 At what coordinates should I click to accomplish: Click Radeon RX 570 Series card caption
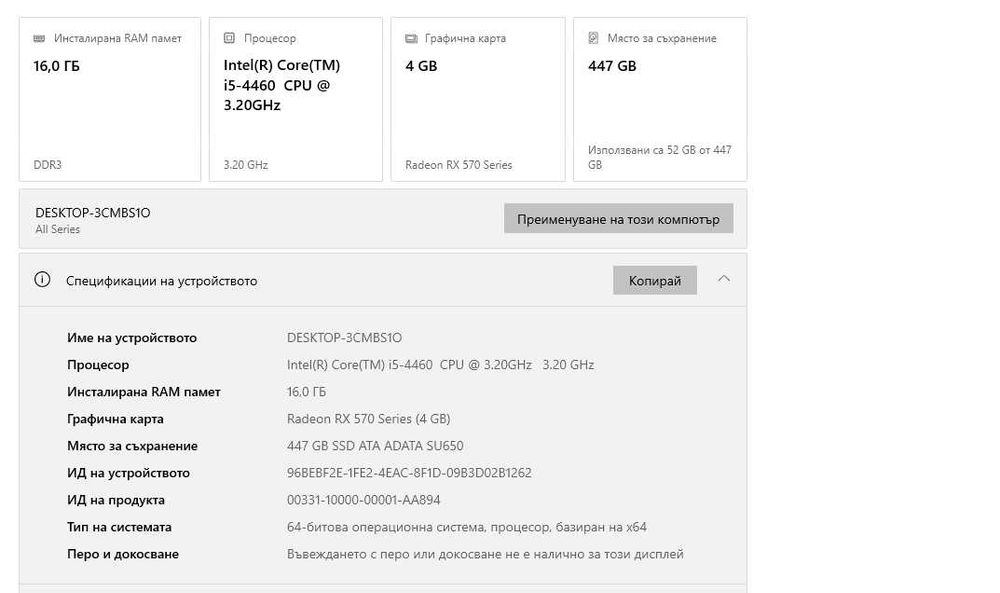pos(459,165)
